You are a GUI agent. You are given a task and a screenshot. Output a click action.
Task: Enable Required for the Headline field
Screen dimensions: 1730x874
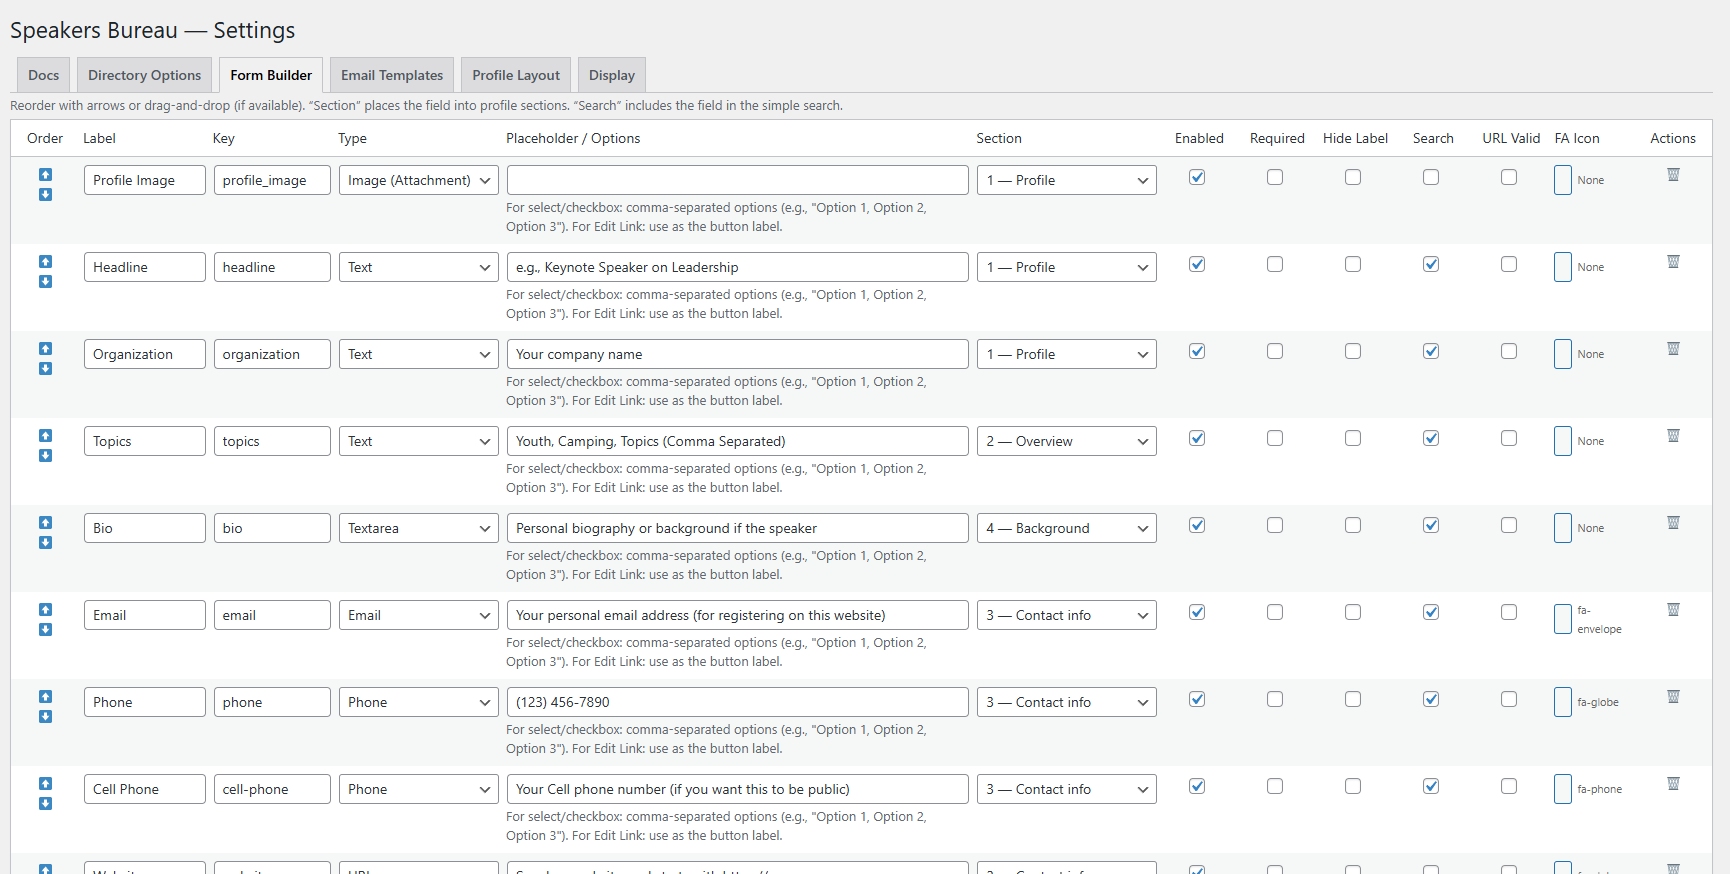tap(1275, 264)
